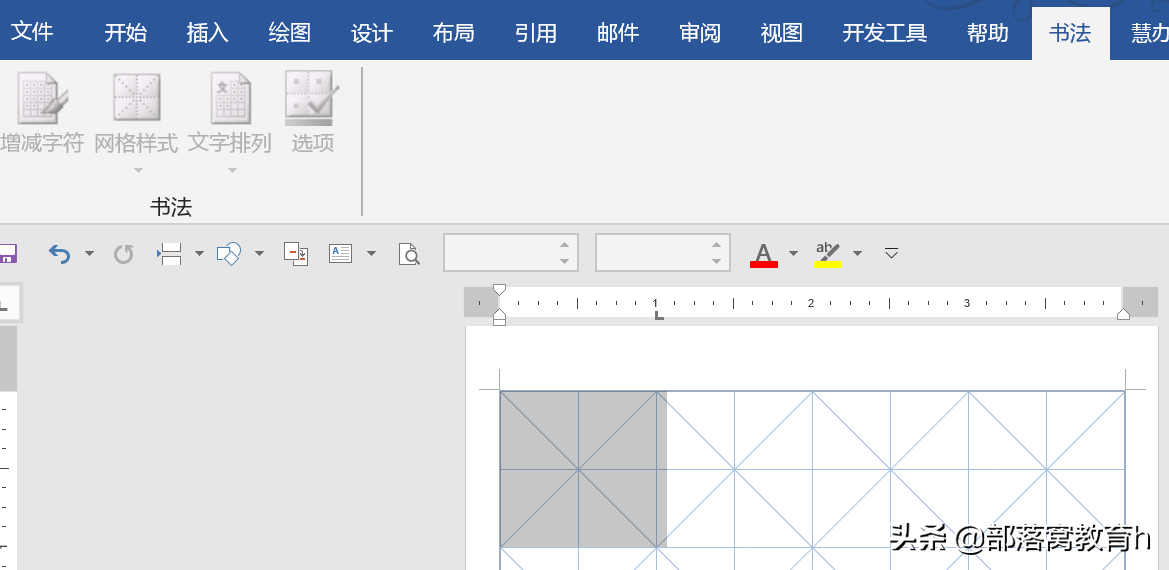Click the redo circular arrow icon
The height and width of the screenshot is (570, 1169).
pyautogui.click(x=123, y=254)
